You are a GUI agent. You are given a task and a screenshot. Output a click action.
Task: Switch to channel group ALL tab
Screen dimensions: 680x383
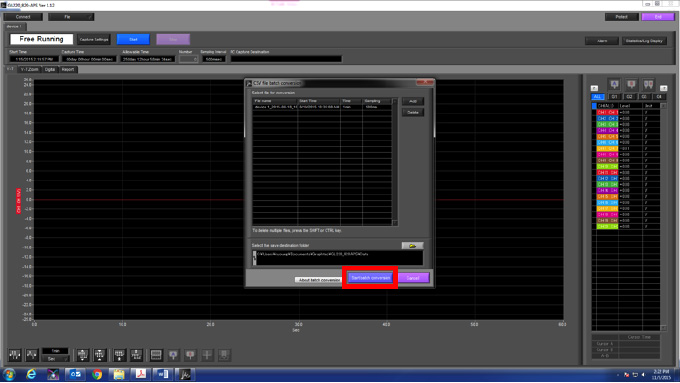(x=598, y=97)
